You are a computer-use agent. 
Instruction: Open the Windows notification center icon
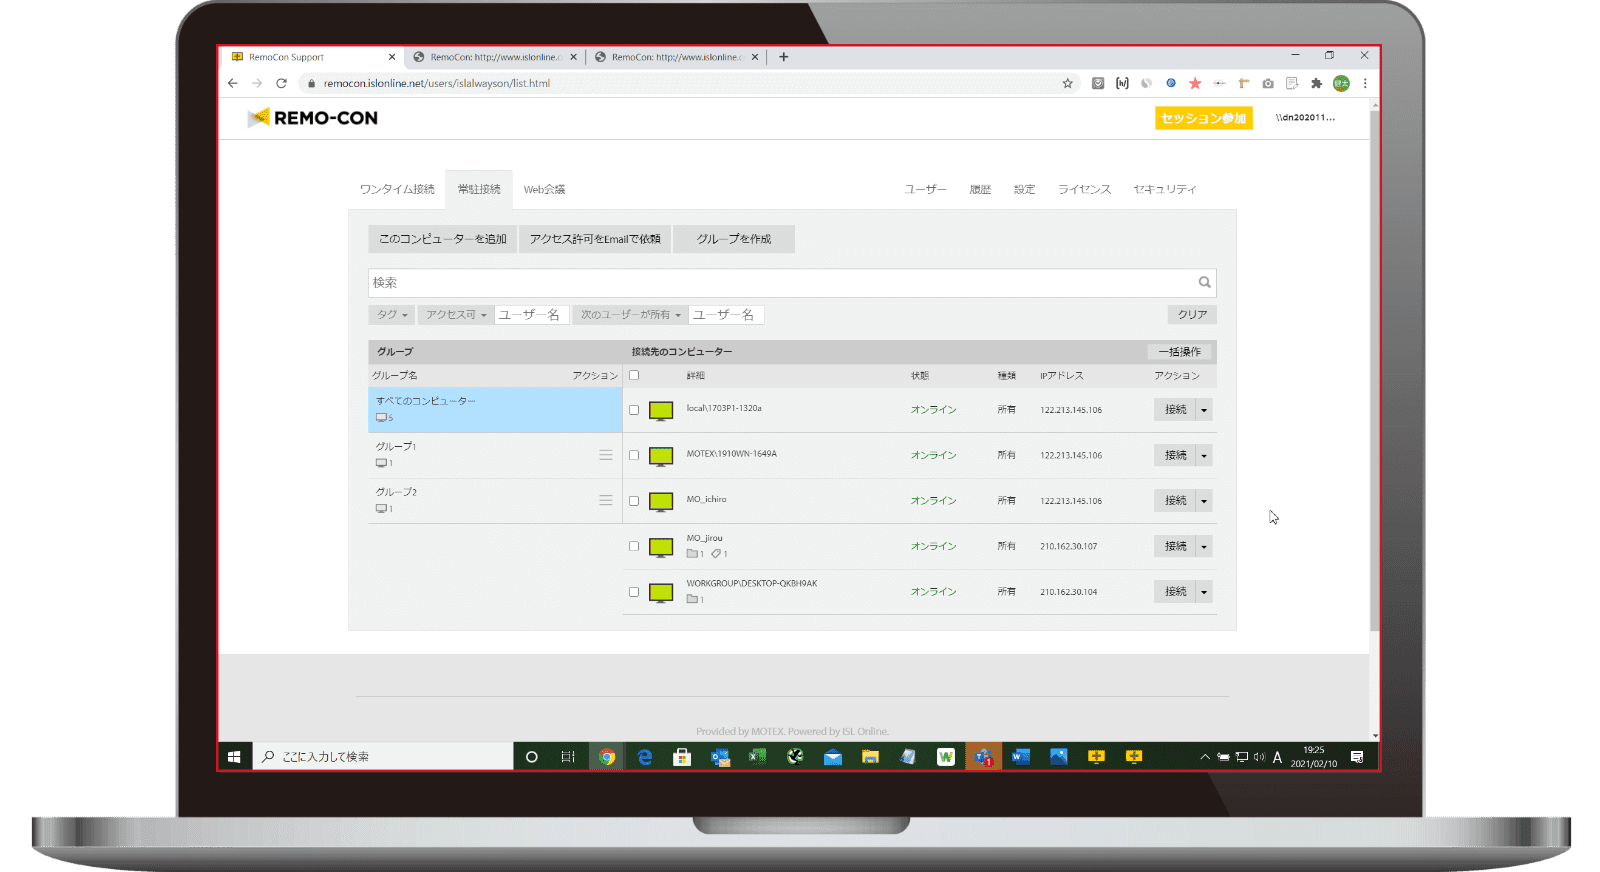tap(1357, 757)
